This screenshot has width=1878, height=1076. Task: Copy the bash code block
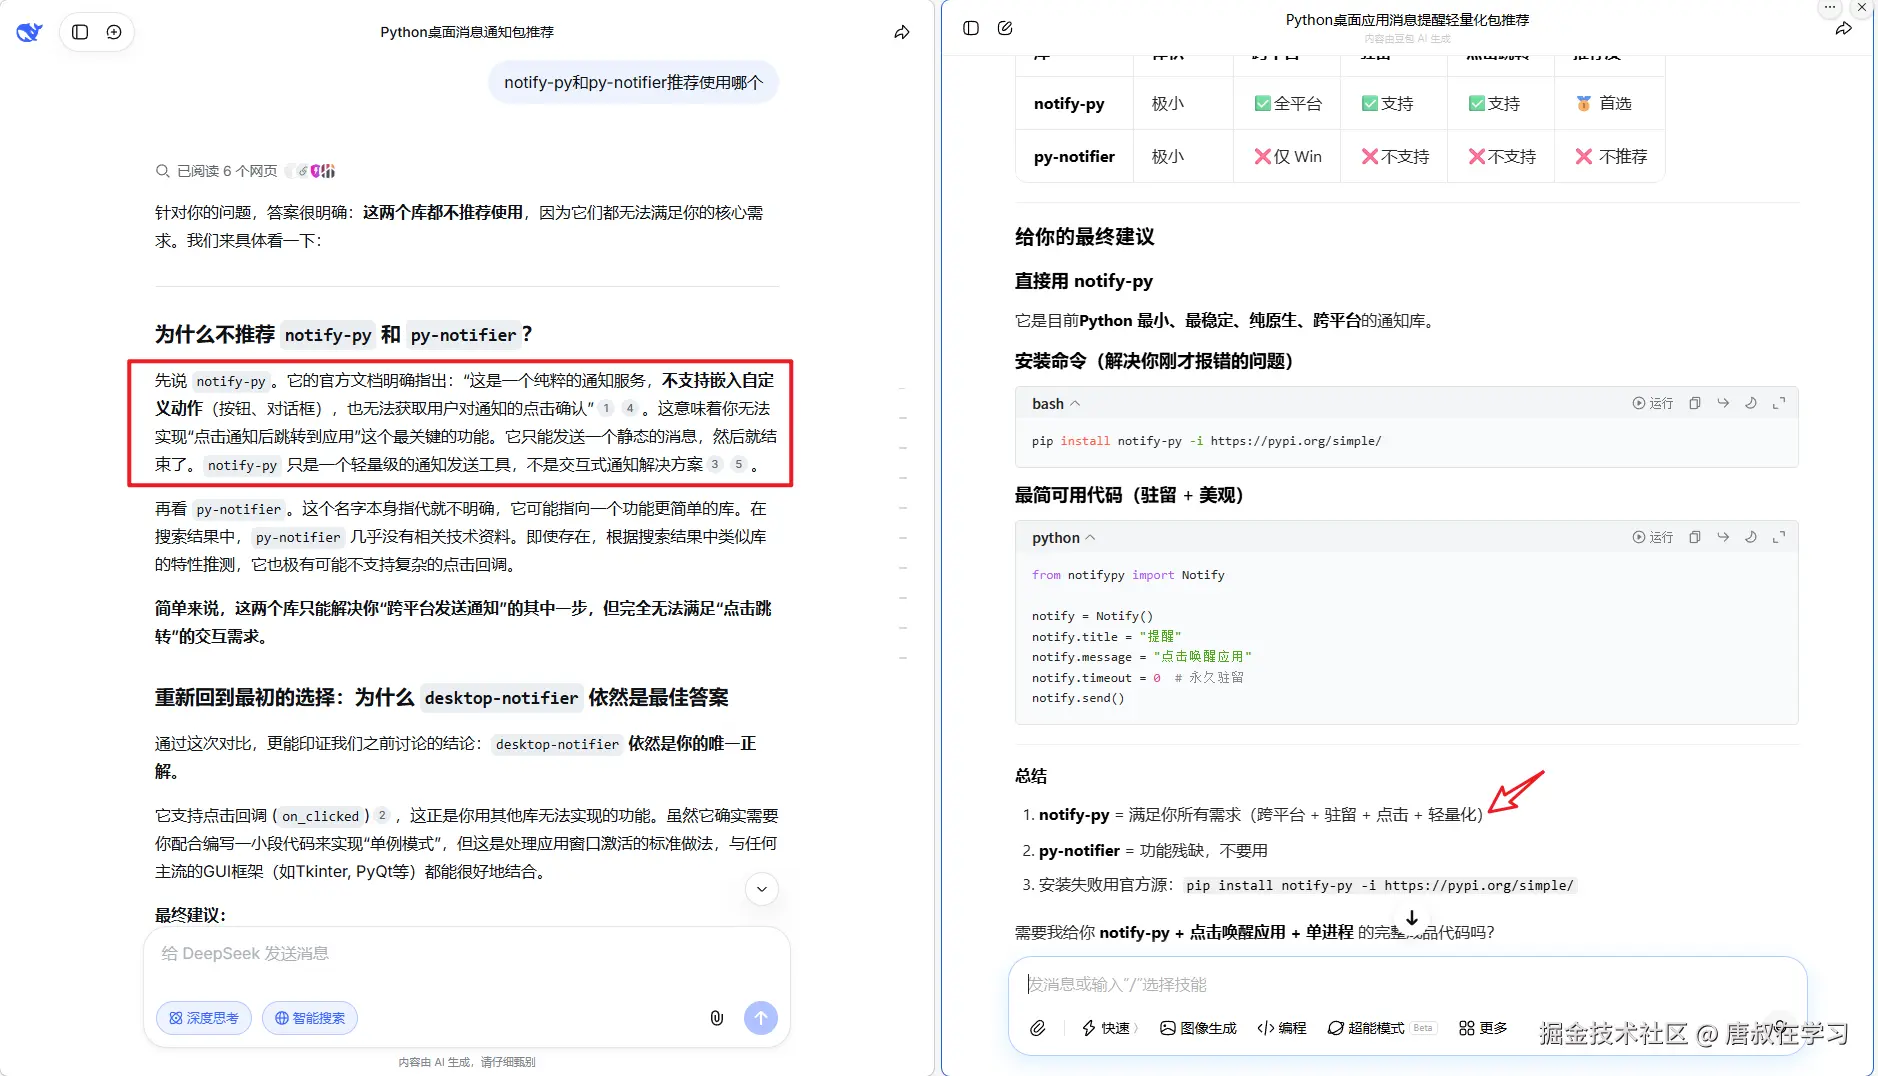[1695, 403]
